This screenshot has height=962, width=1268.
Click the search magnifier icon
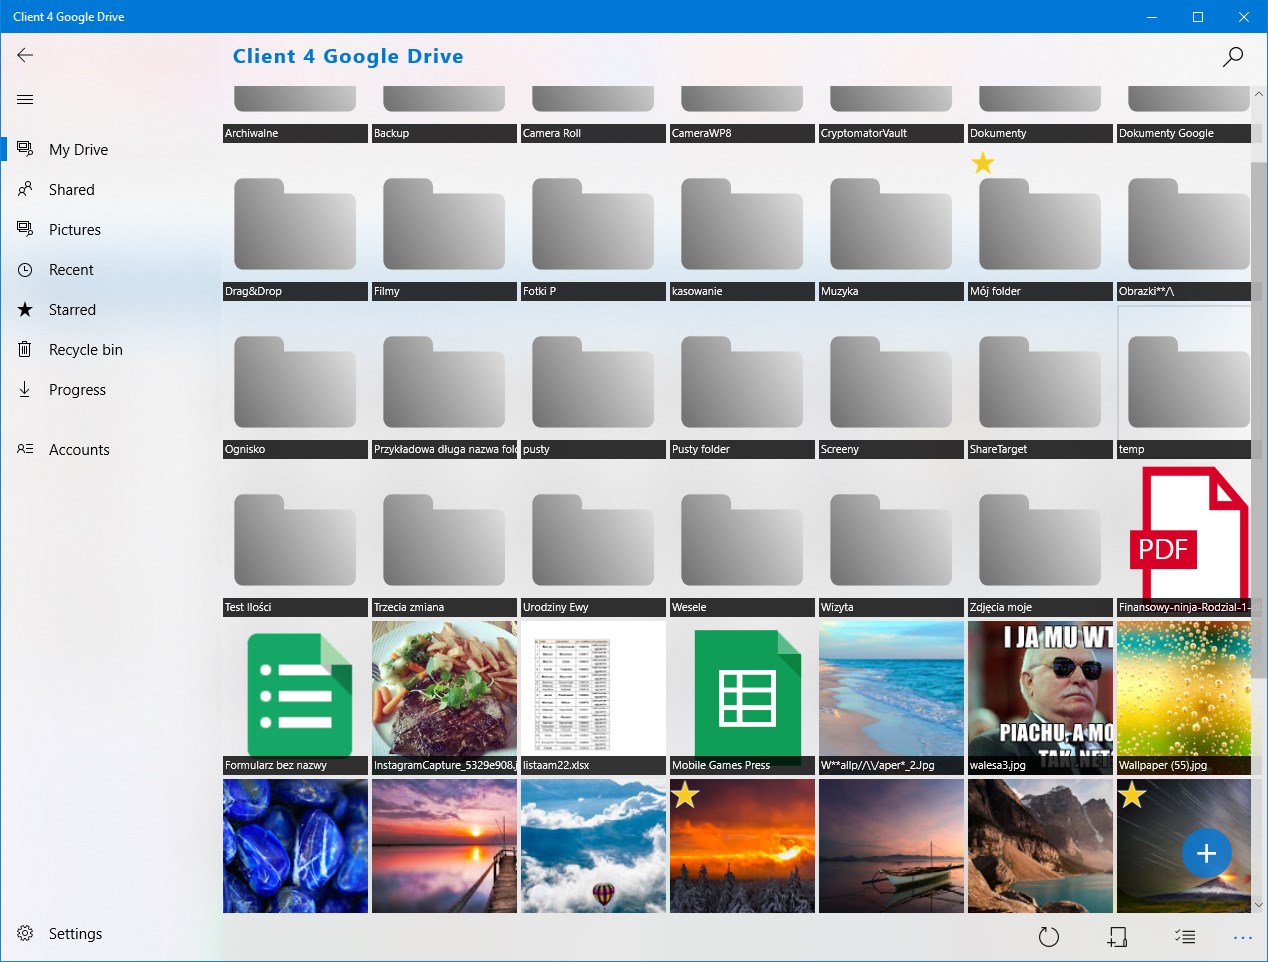tap(1233, 57)
